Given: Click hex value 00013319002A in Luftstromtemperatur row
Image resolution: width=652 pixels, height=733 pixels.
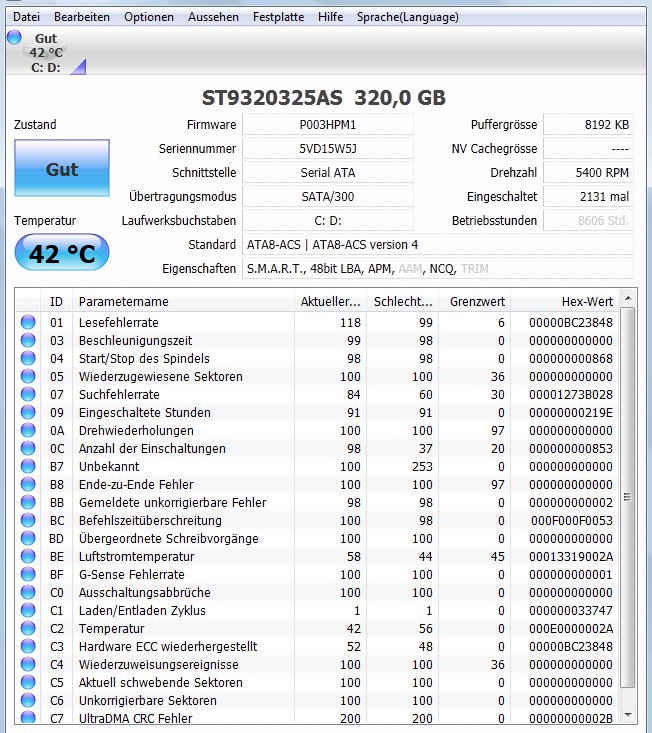Looking at the screenshot, I should (571, 556).
